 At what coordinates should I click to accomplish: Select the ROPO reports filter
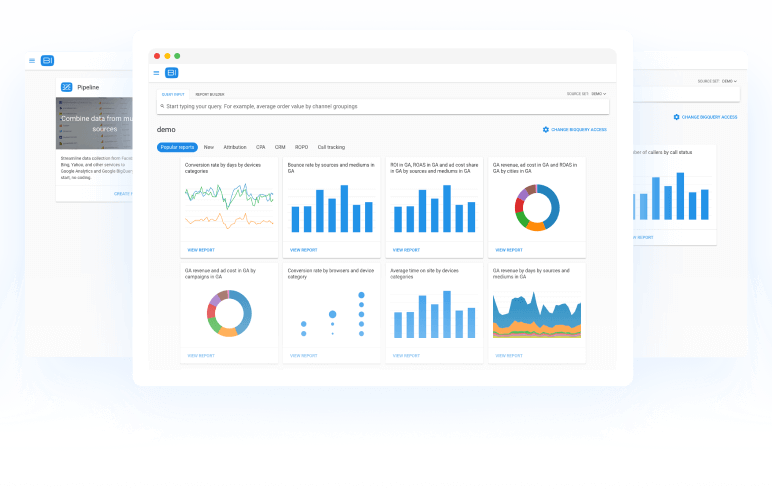click(x=301, y=147)
